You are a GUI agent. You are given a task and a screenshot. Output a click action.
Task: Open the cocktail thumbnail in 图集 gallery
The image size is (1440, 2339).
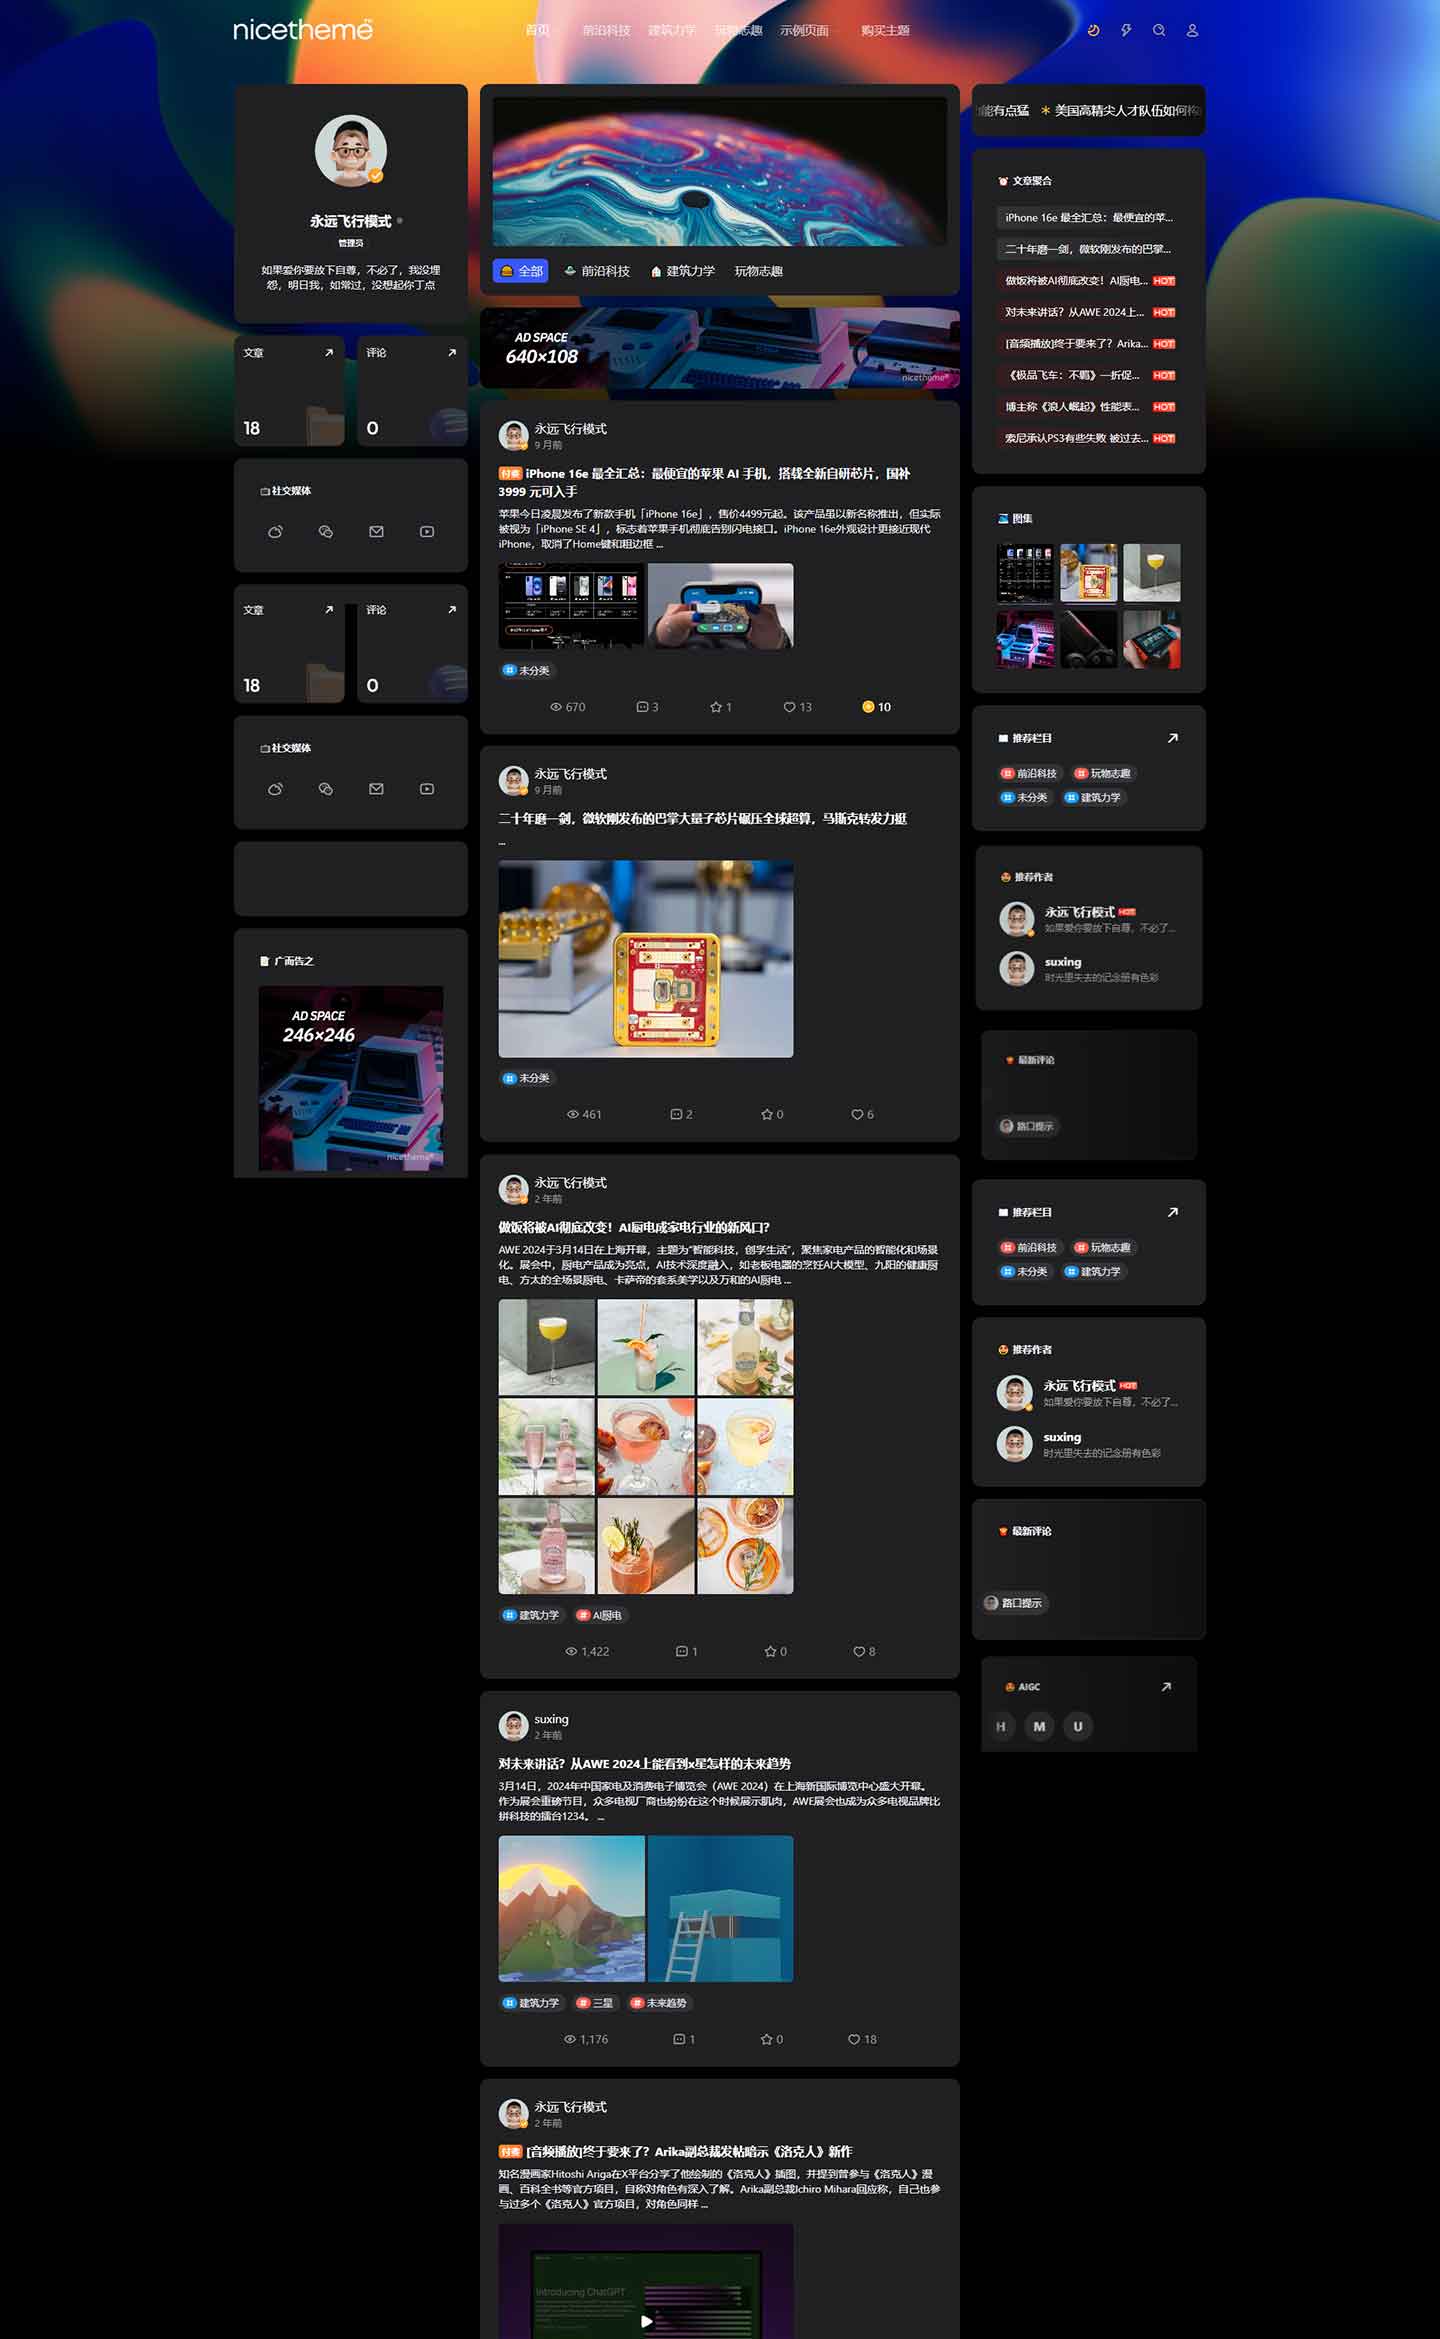[1151, 572]
